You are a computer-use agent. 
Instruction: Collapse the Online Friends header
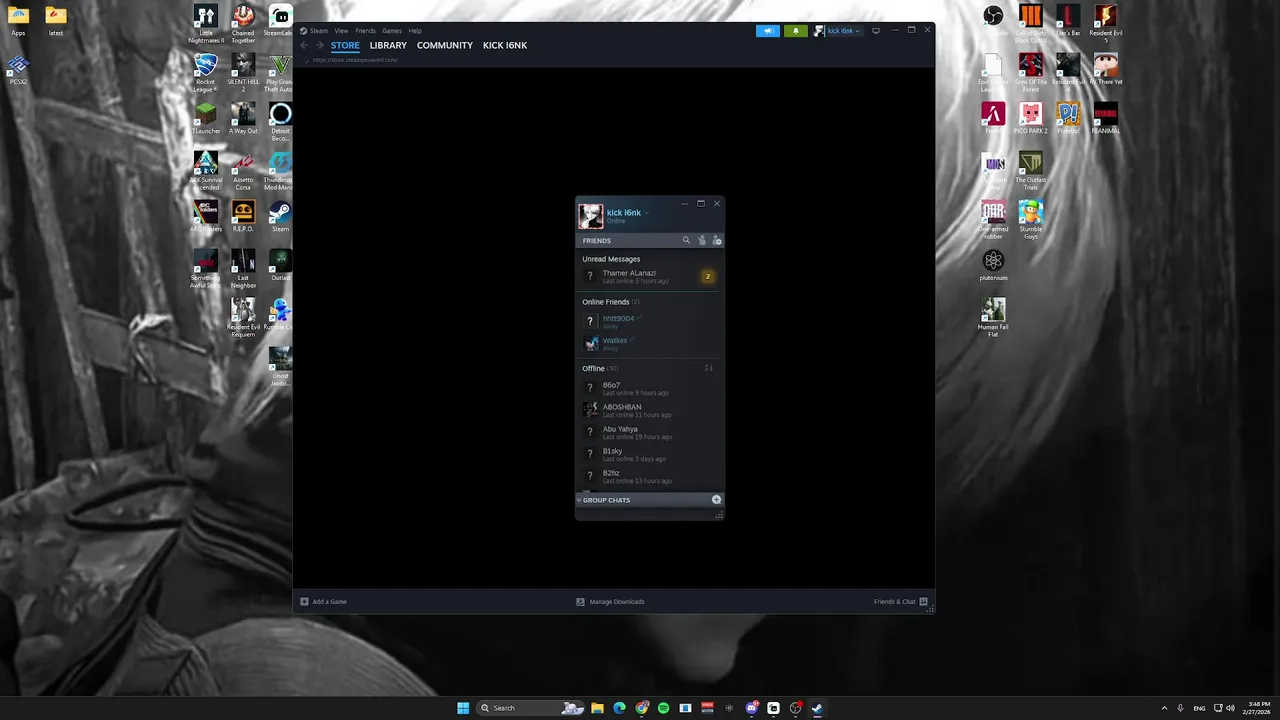pyautogui.click(x=610, y=302)
